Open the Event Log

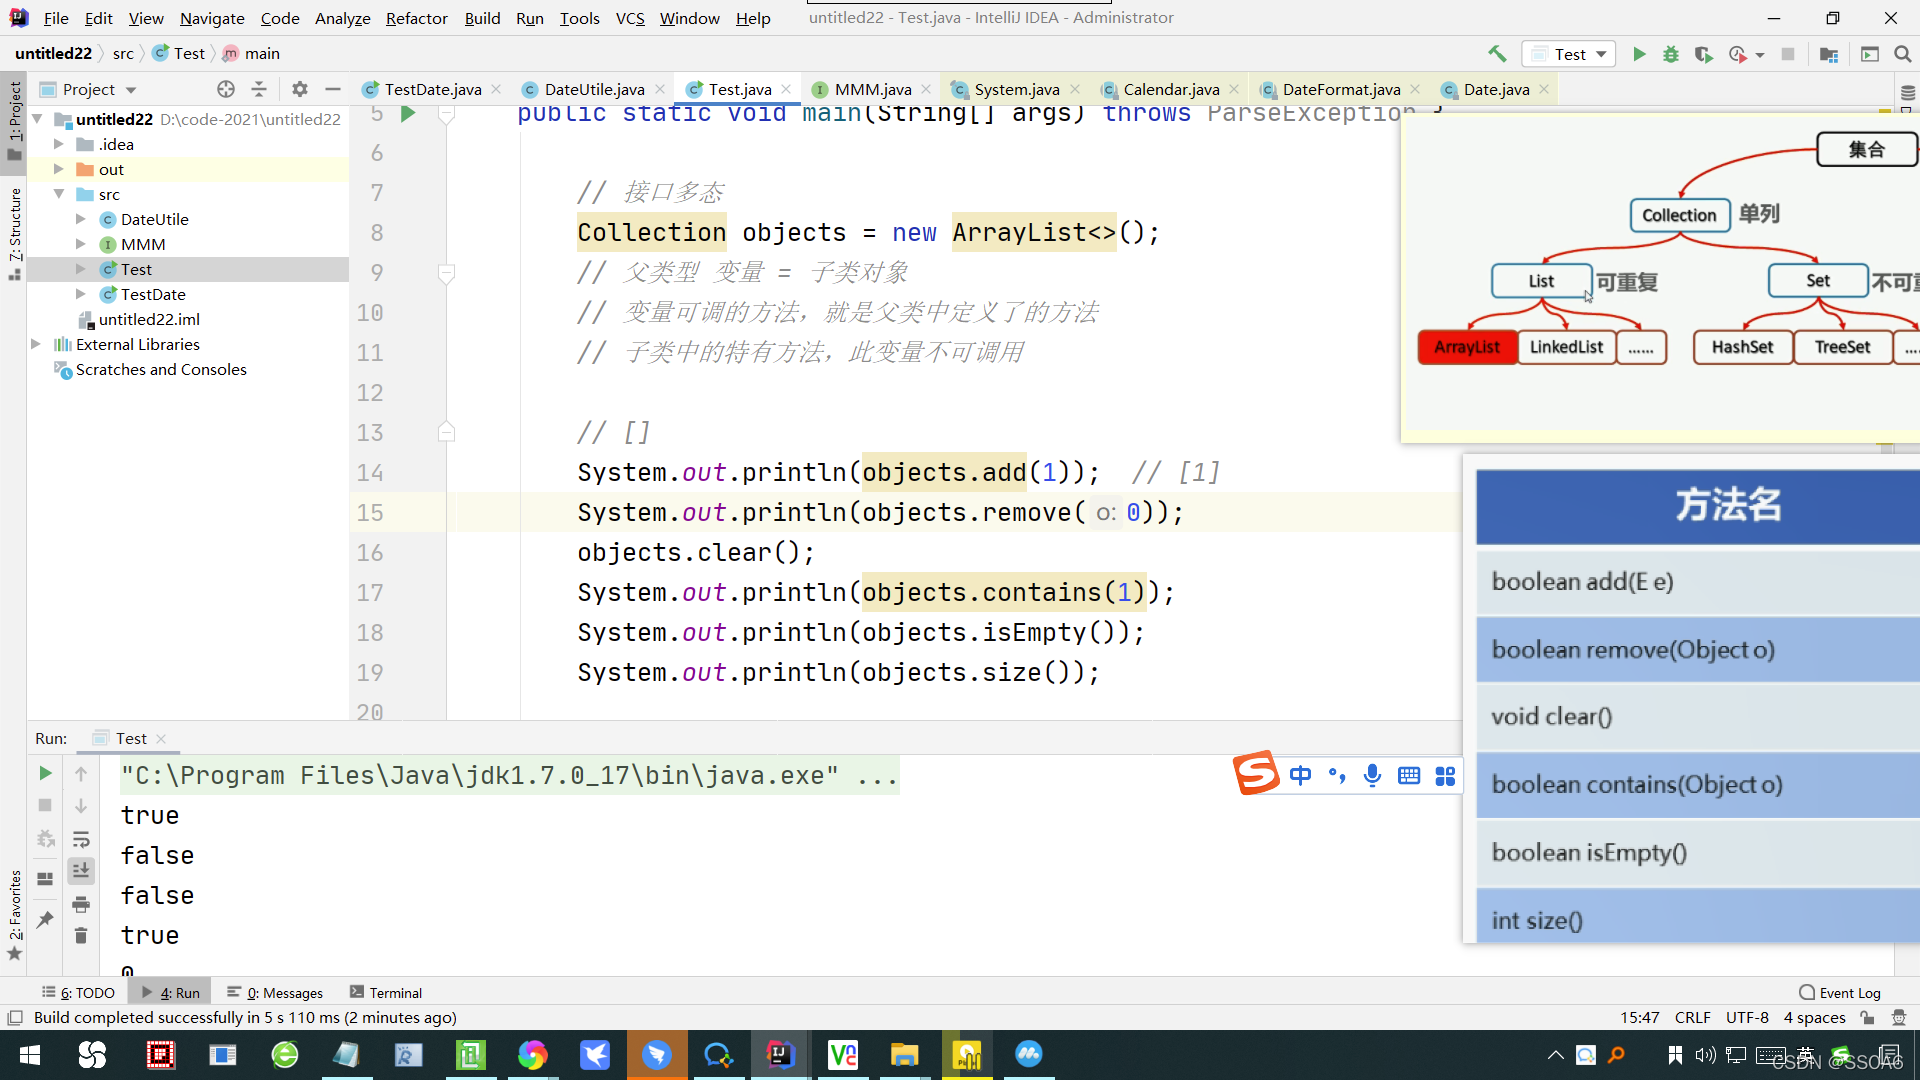click(x=1840, y=992)
